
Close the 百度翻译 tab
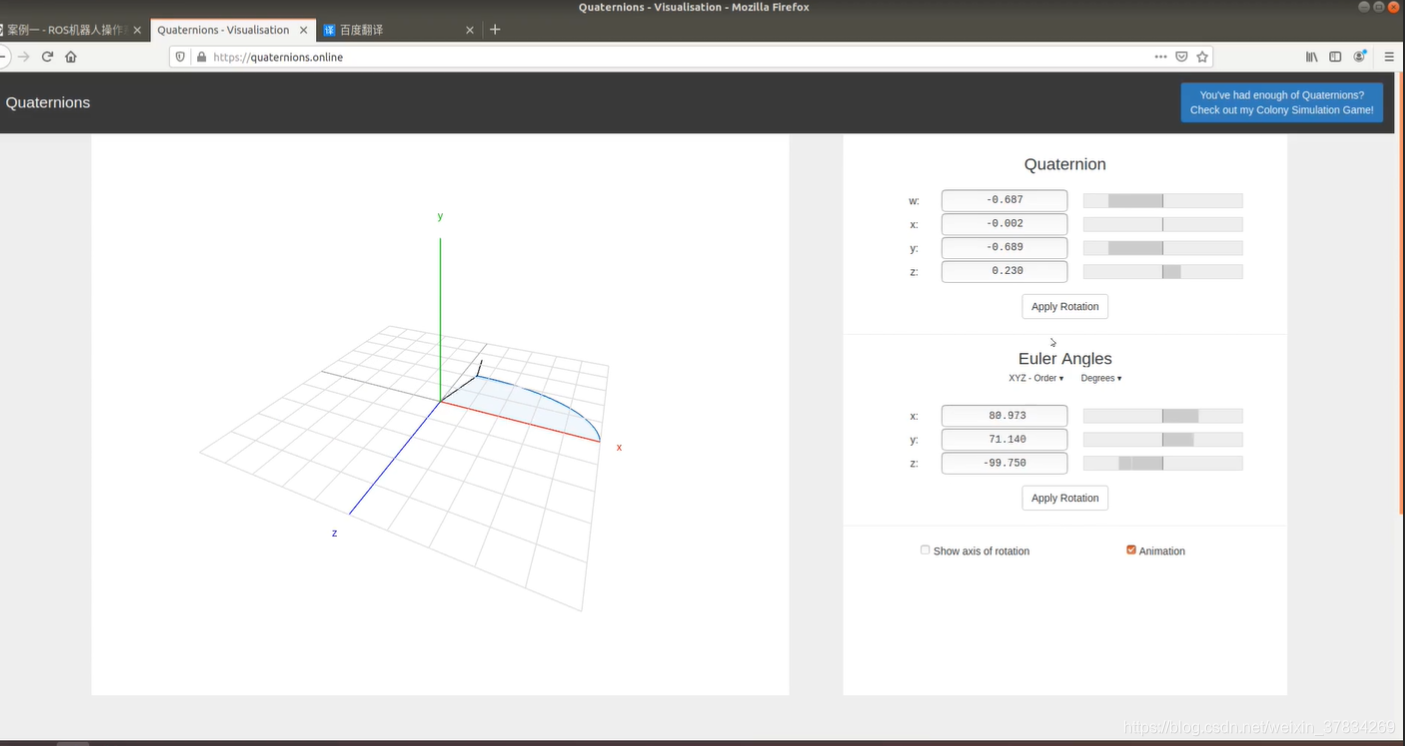(x=470, y=30)
